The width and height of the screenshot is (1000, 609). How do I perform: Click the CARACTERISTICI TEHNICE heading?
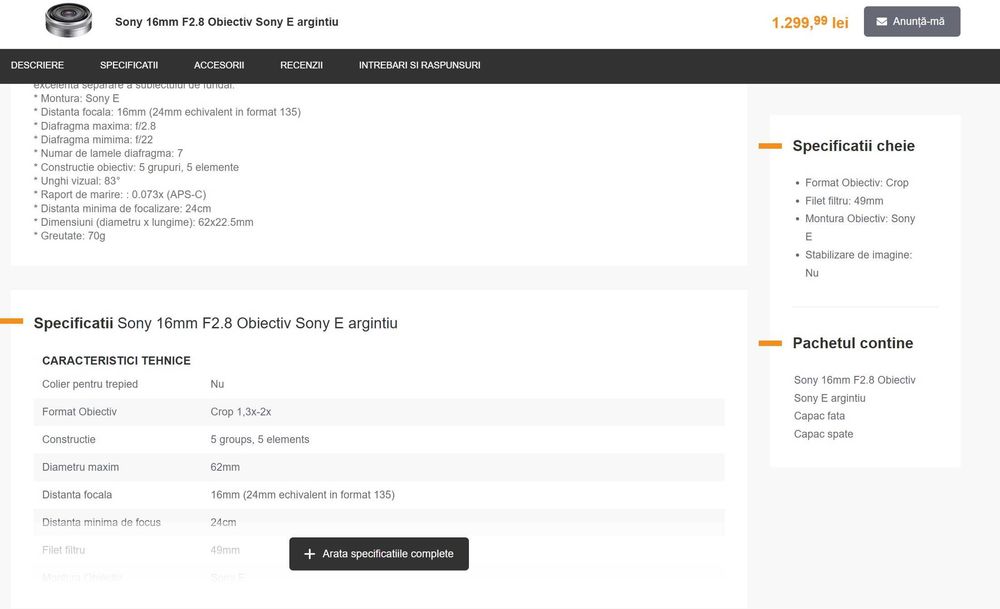click(116, 361)
